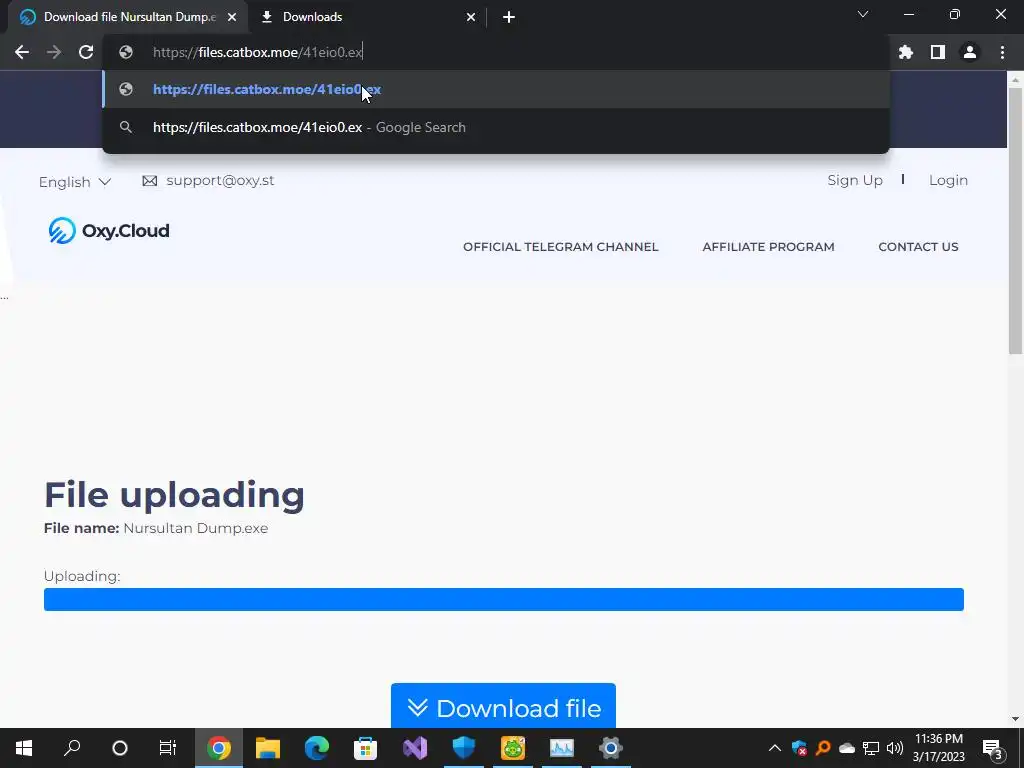Toggle the Chrome side panel icon

point(938,52)
